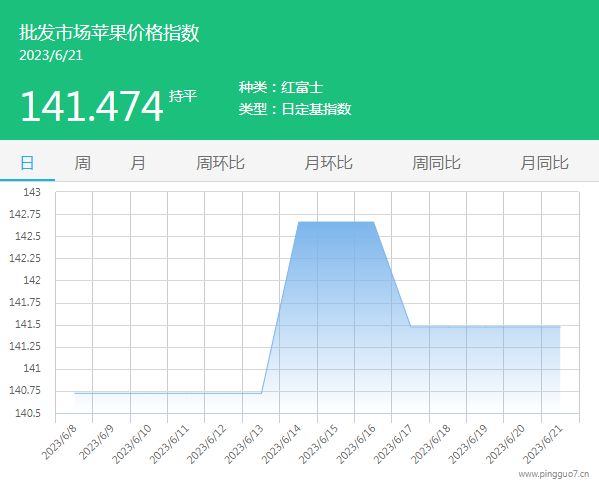599x485 pixels.
Task: Click the 2023/6/17 x-axis date label
Action: click(x=394, y=443)
